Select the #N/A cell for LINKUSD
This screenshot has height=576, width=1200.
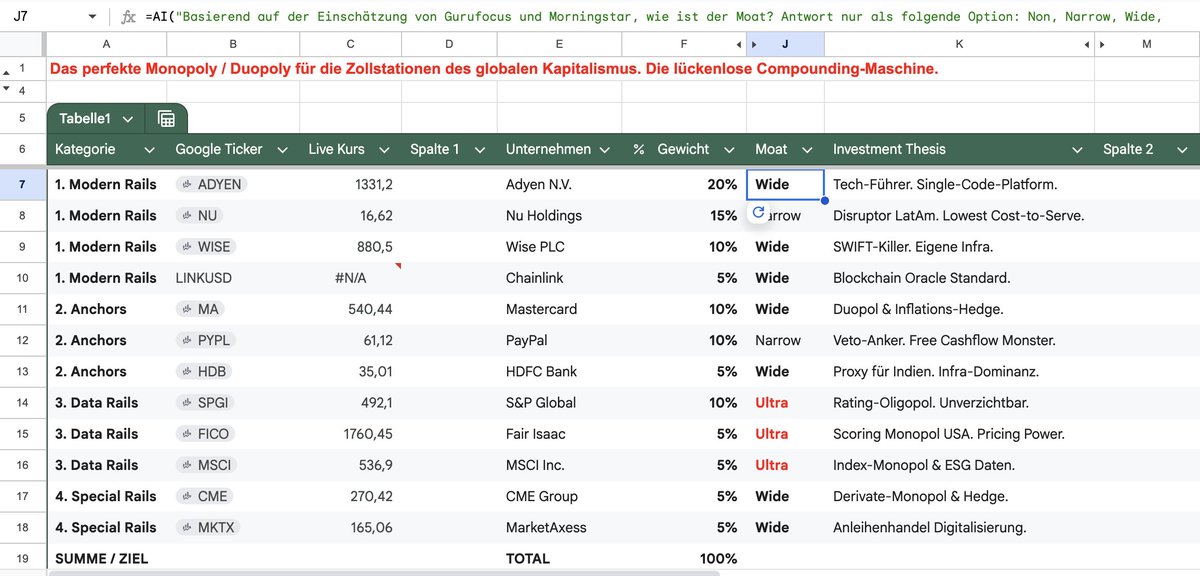click(350, 278)
